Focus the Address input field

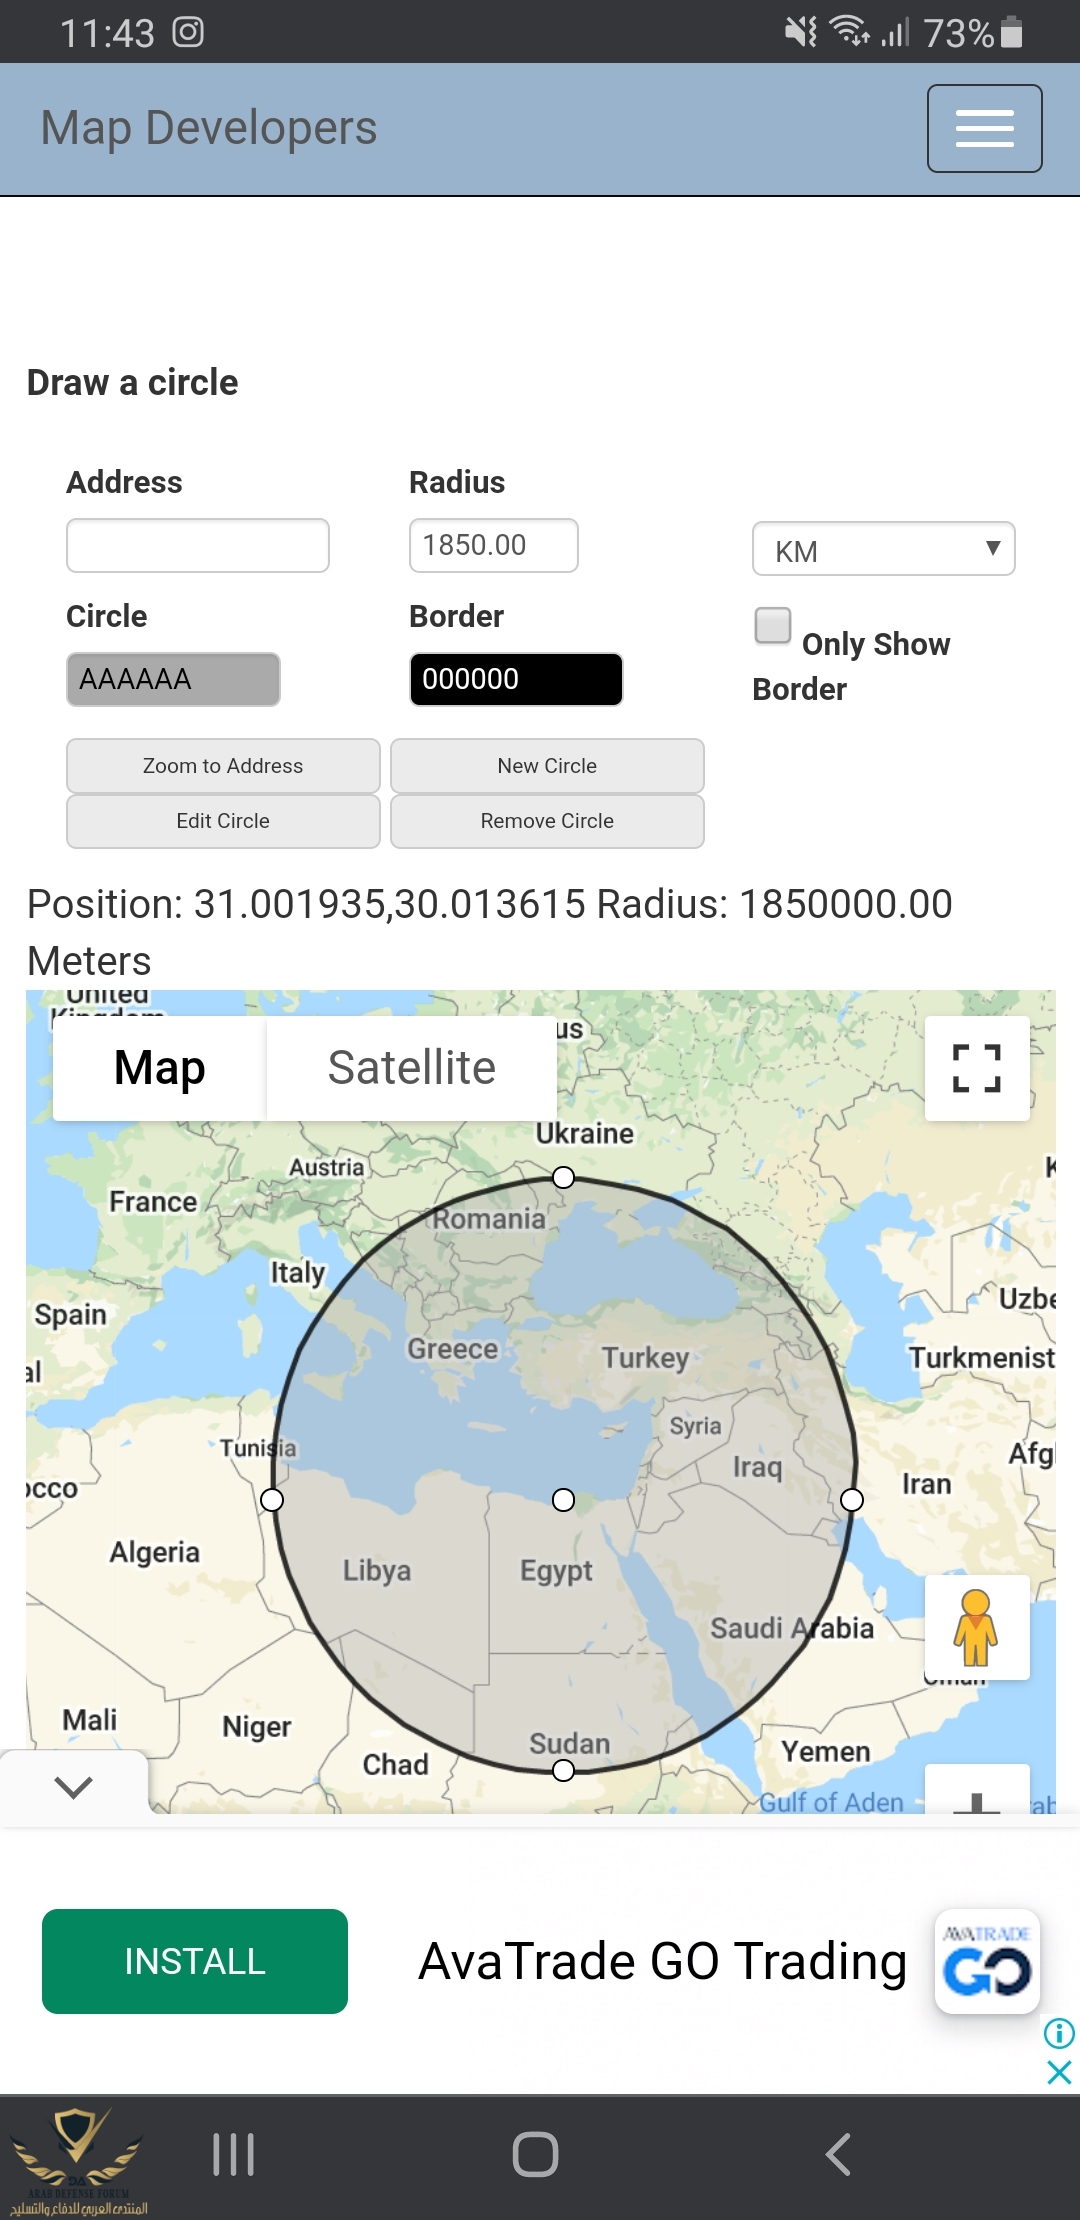click(198, 545)
